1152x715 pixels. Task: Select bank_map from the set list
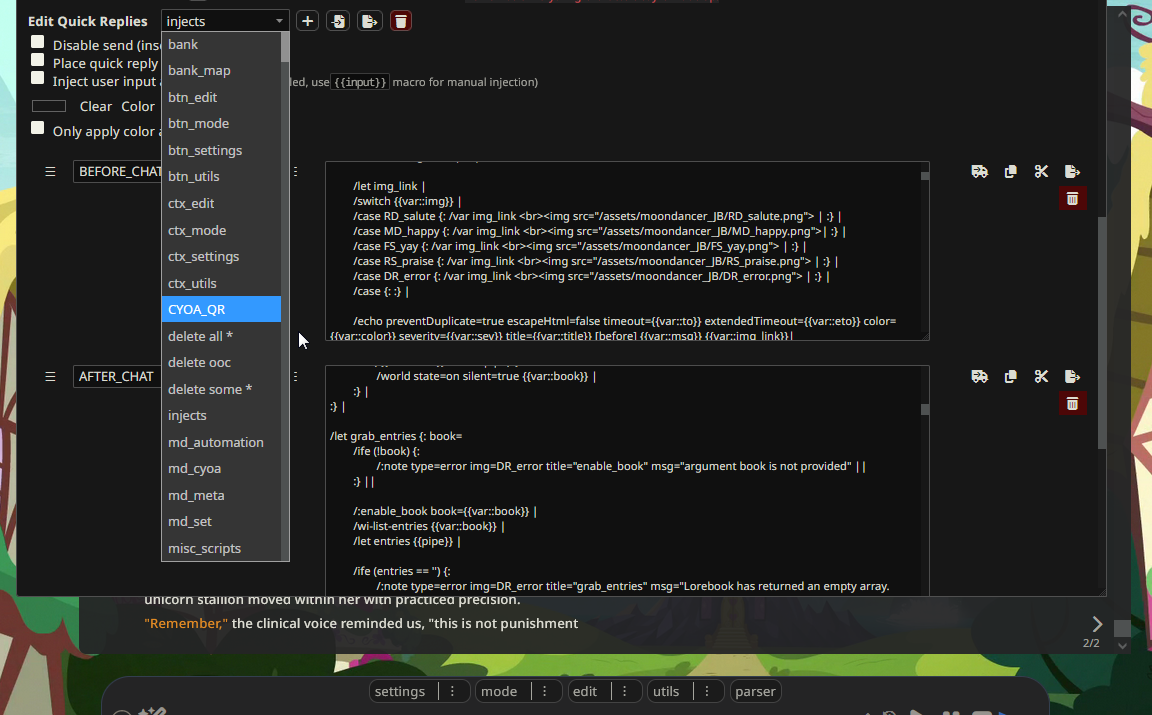click(221, 71)
